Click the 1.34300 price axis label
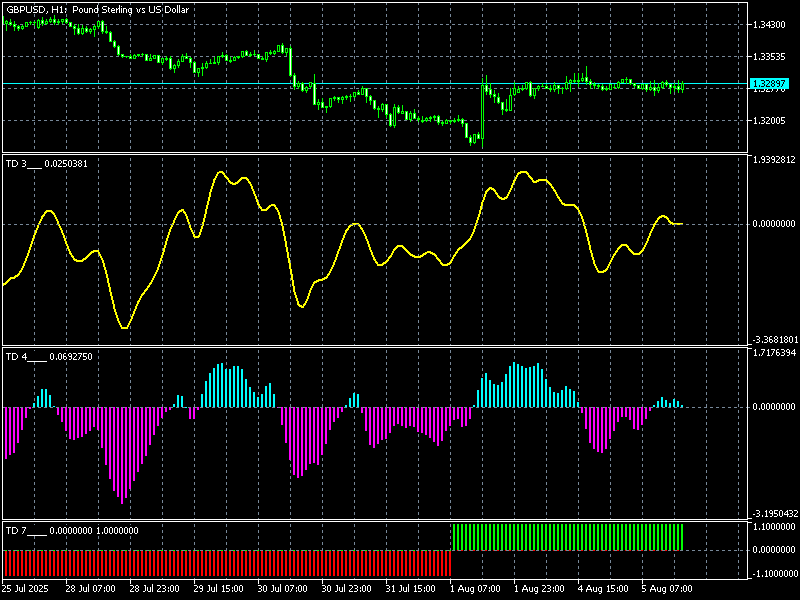This screenshot has width=800, height=600. pos(769,24)
